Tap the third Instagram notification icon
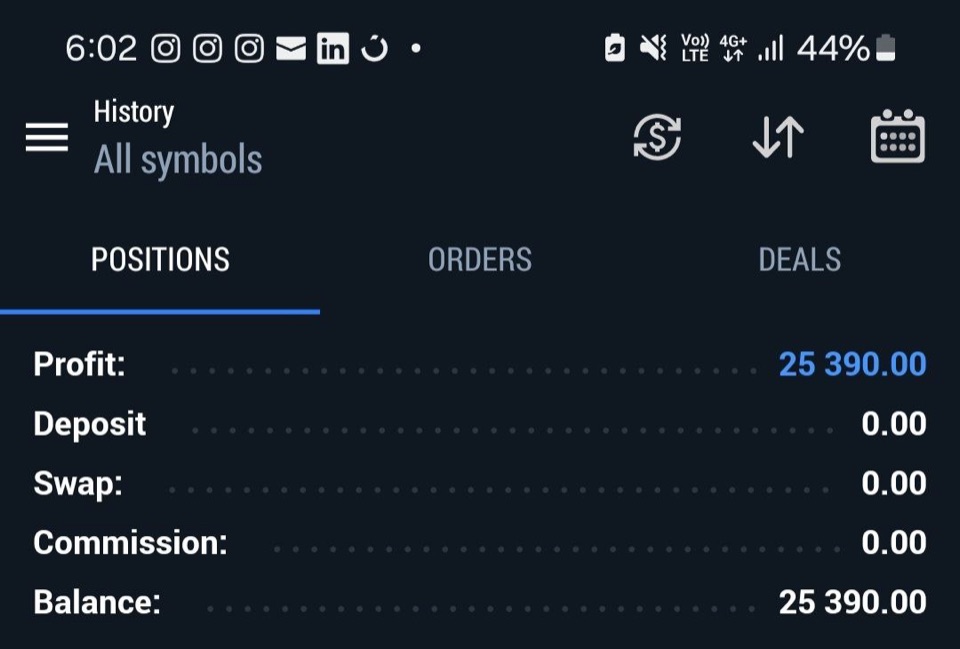The width and height of the screenshot is (960, 649). pos(249,48)
